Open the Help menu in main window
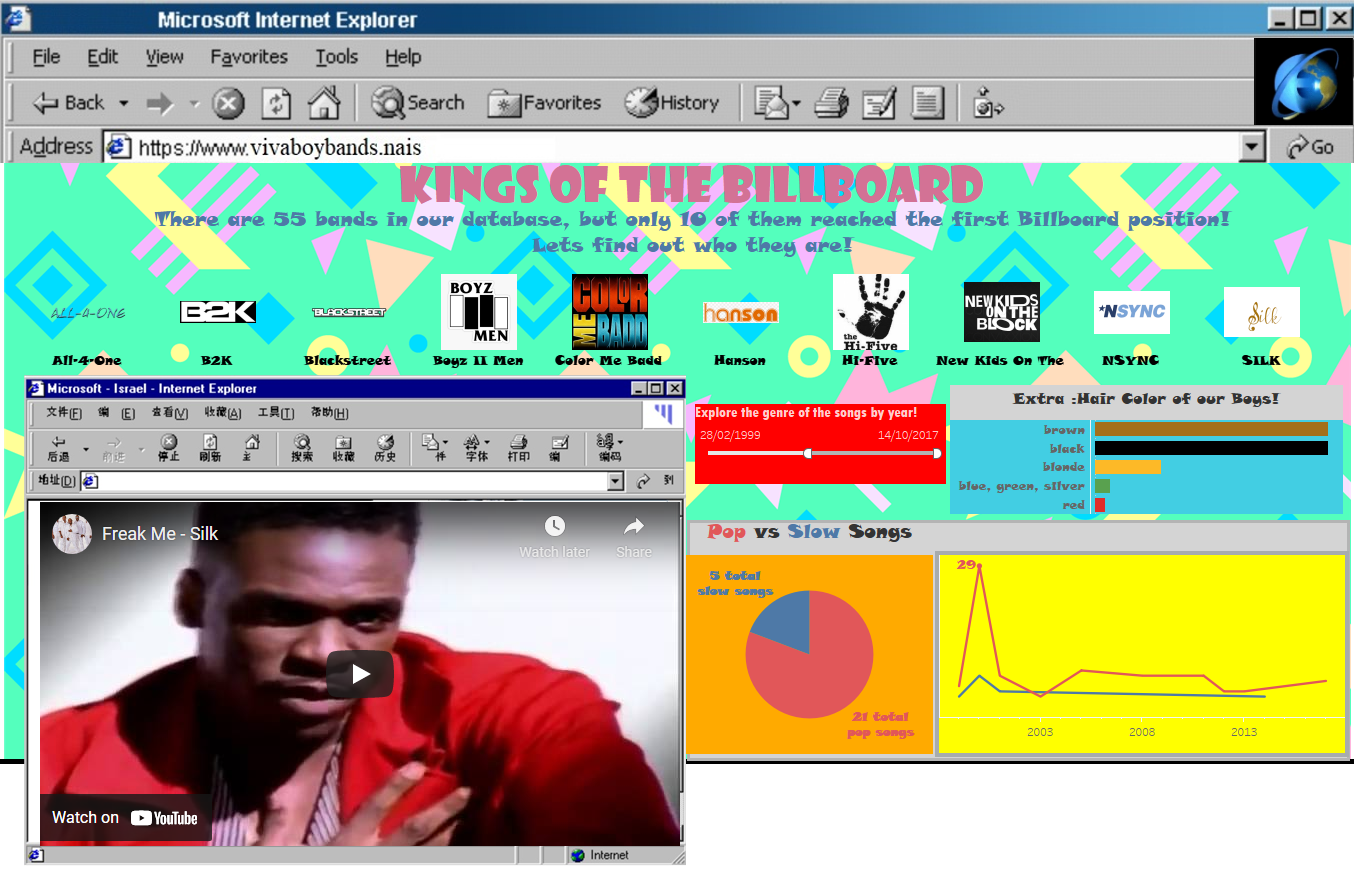The image size is (1354, 889). [403, 57]
